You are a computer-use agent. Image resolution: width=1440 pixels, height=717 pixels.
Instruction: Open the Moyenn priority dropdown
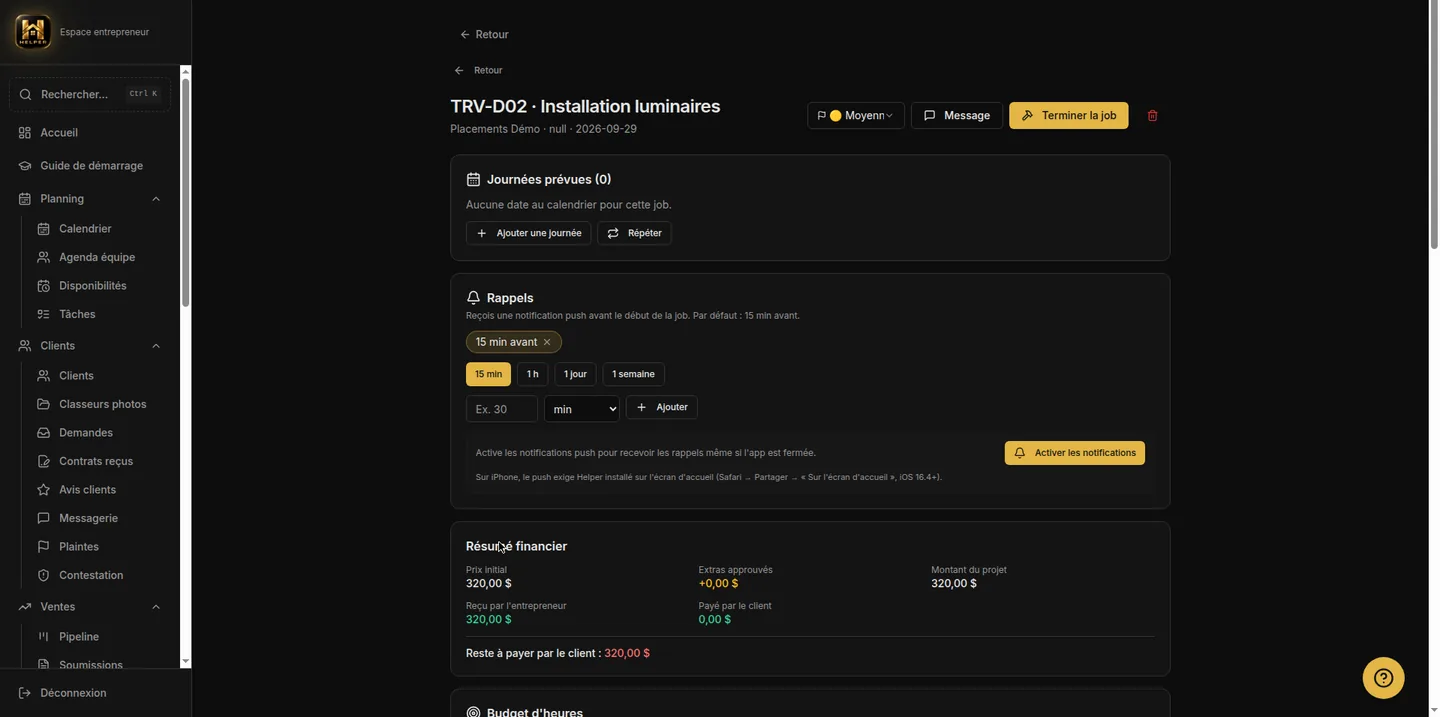coord(856,116)
